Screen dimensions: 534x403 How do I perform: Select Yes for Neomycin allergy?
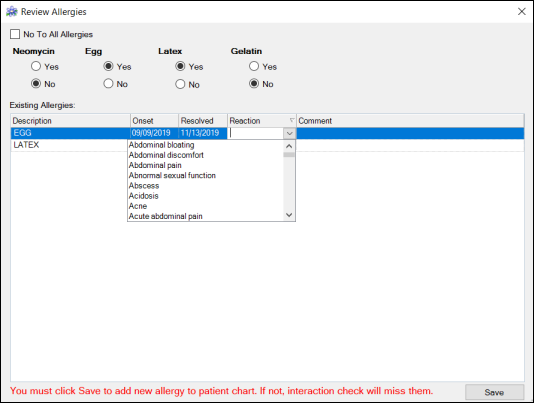pos(36,66)
